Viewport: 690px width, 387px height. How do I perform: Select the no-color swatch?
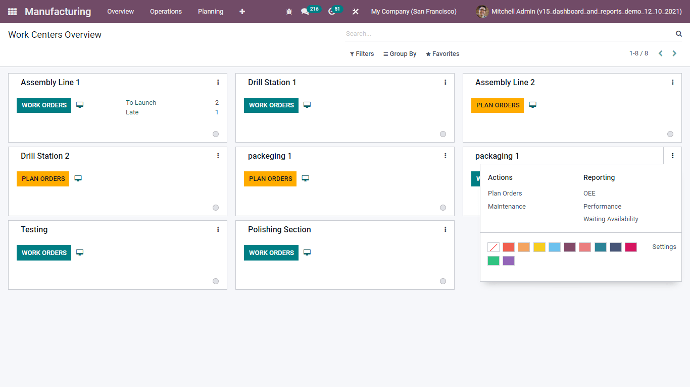click(x=493, y=247)
